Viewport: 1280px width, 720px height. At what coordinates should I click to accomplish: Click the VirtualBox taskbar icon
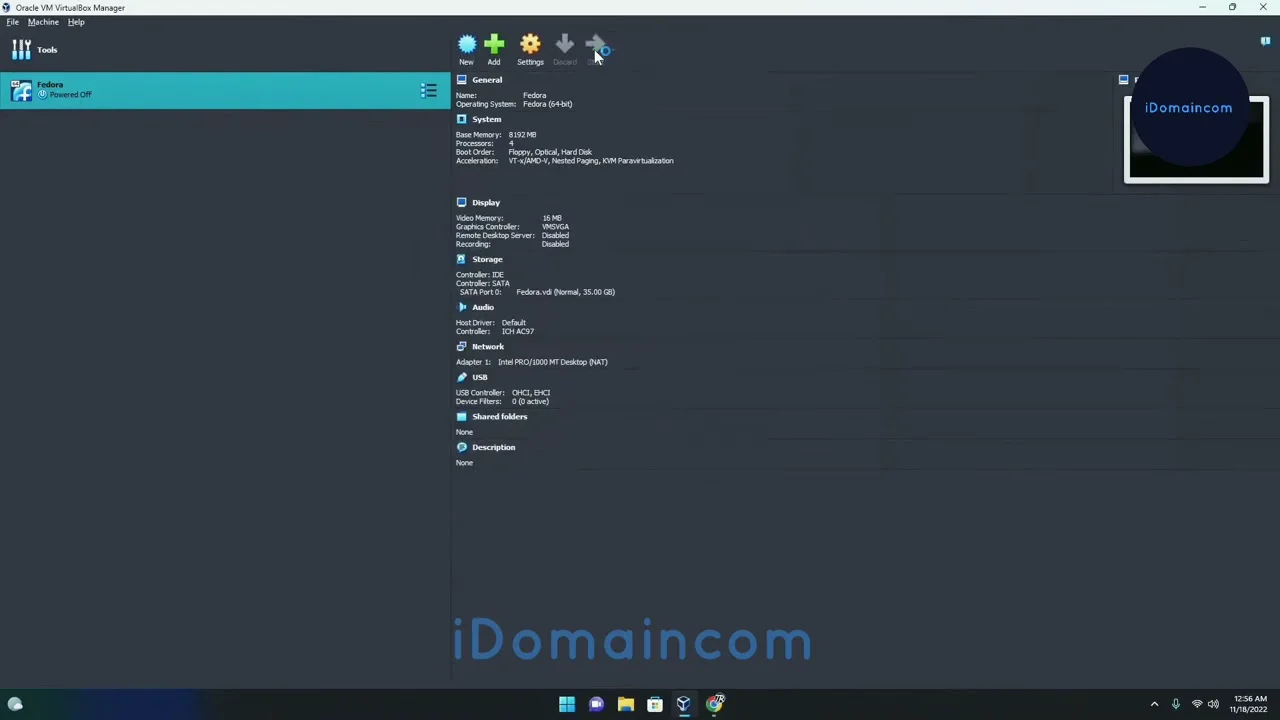tap(684, 704)
